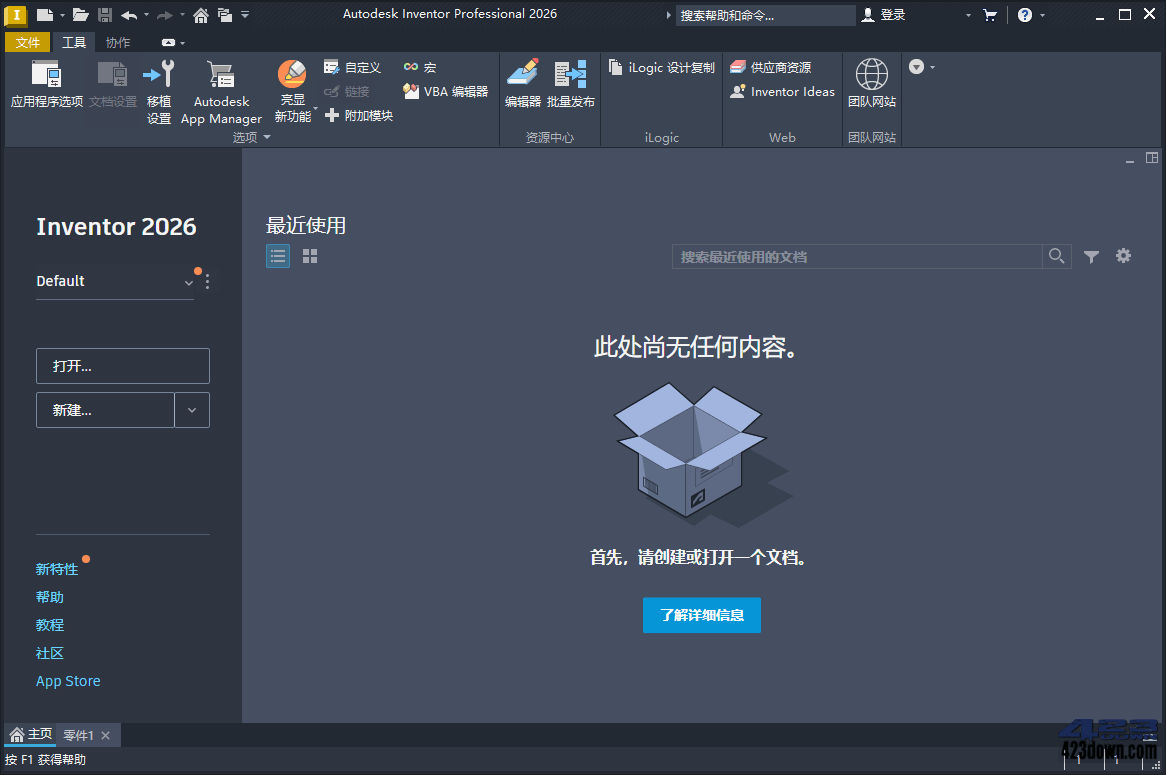Open the App Store link

67,681
